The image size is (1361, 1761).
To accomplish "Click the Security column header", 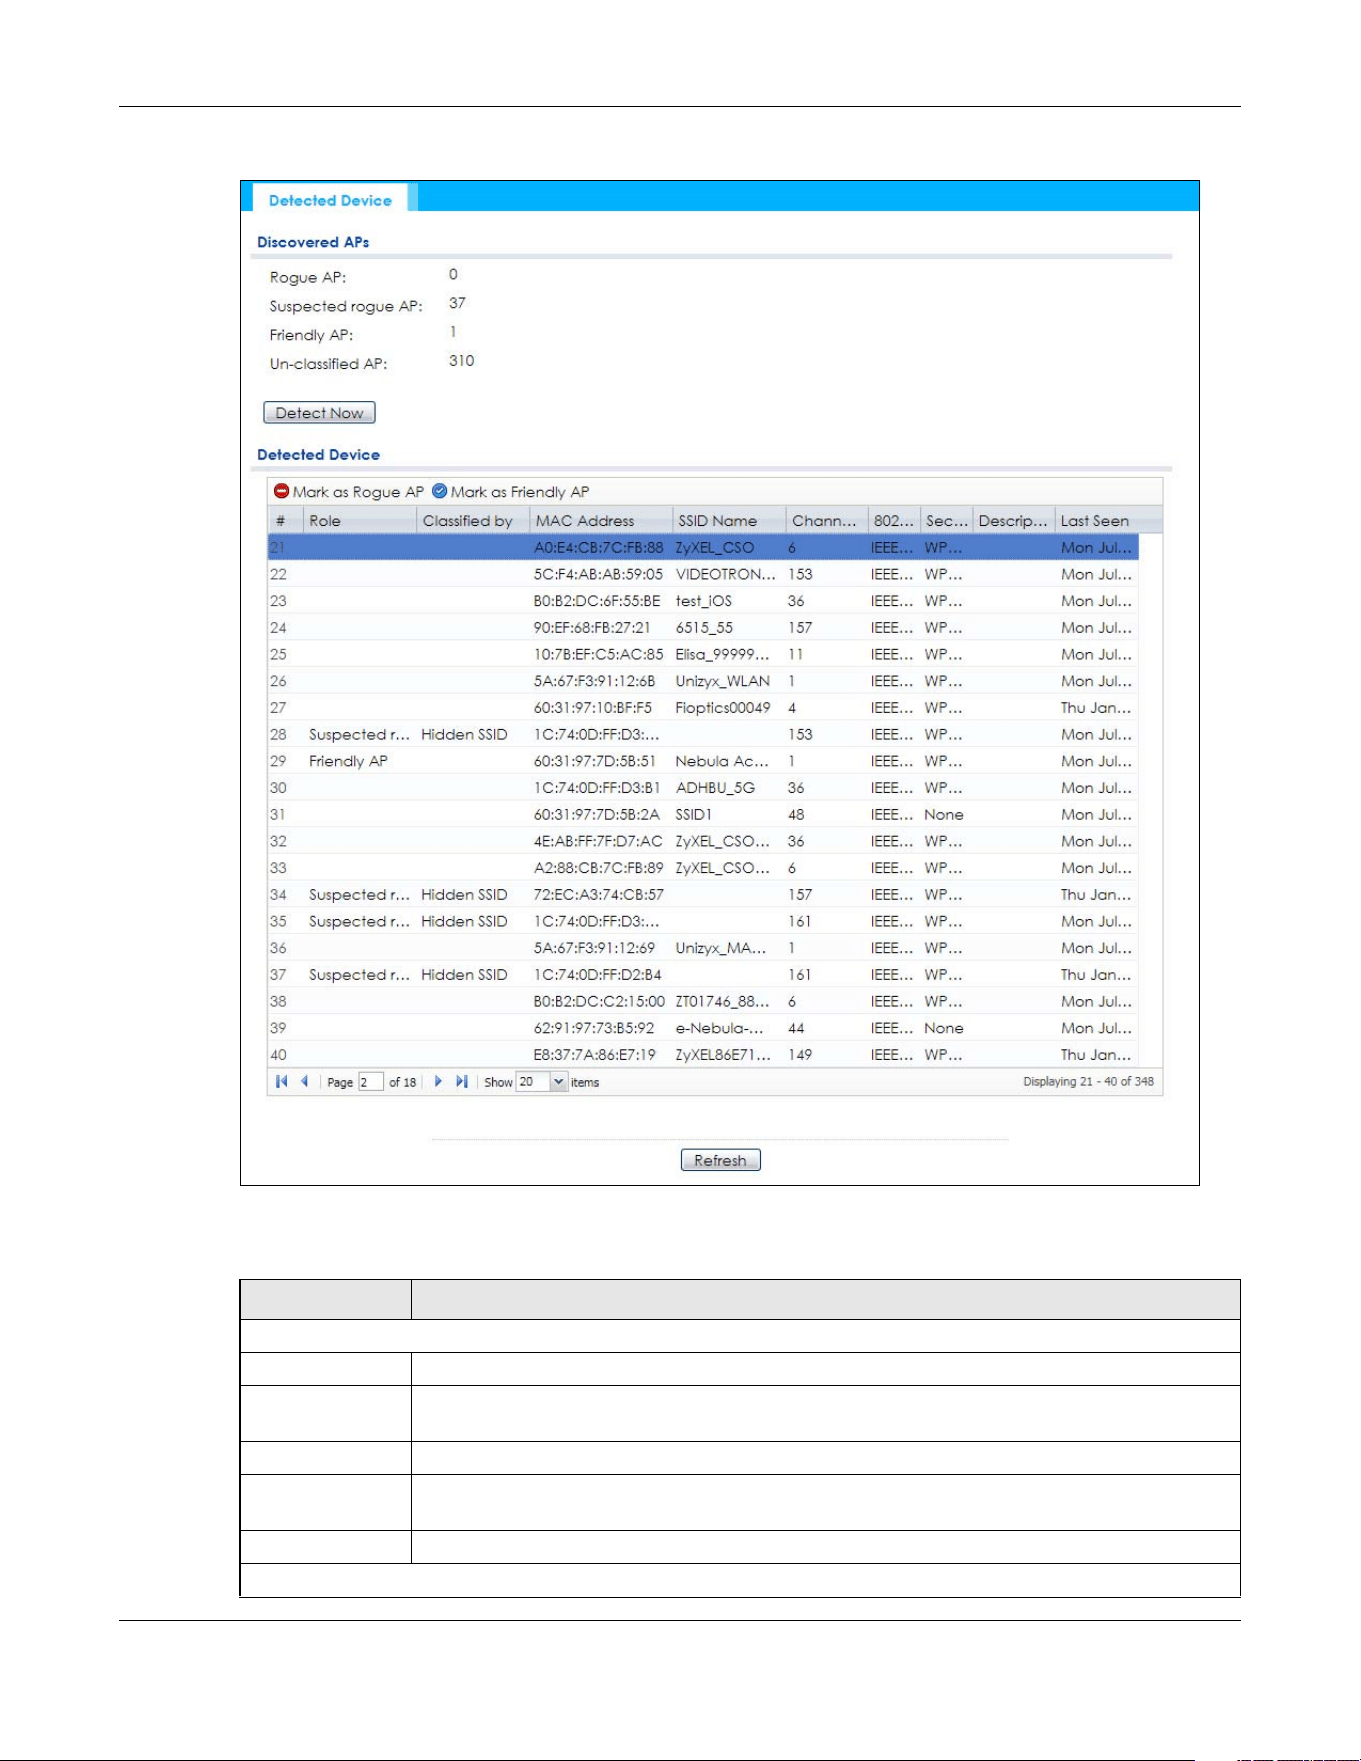I will tap(946, 520).
